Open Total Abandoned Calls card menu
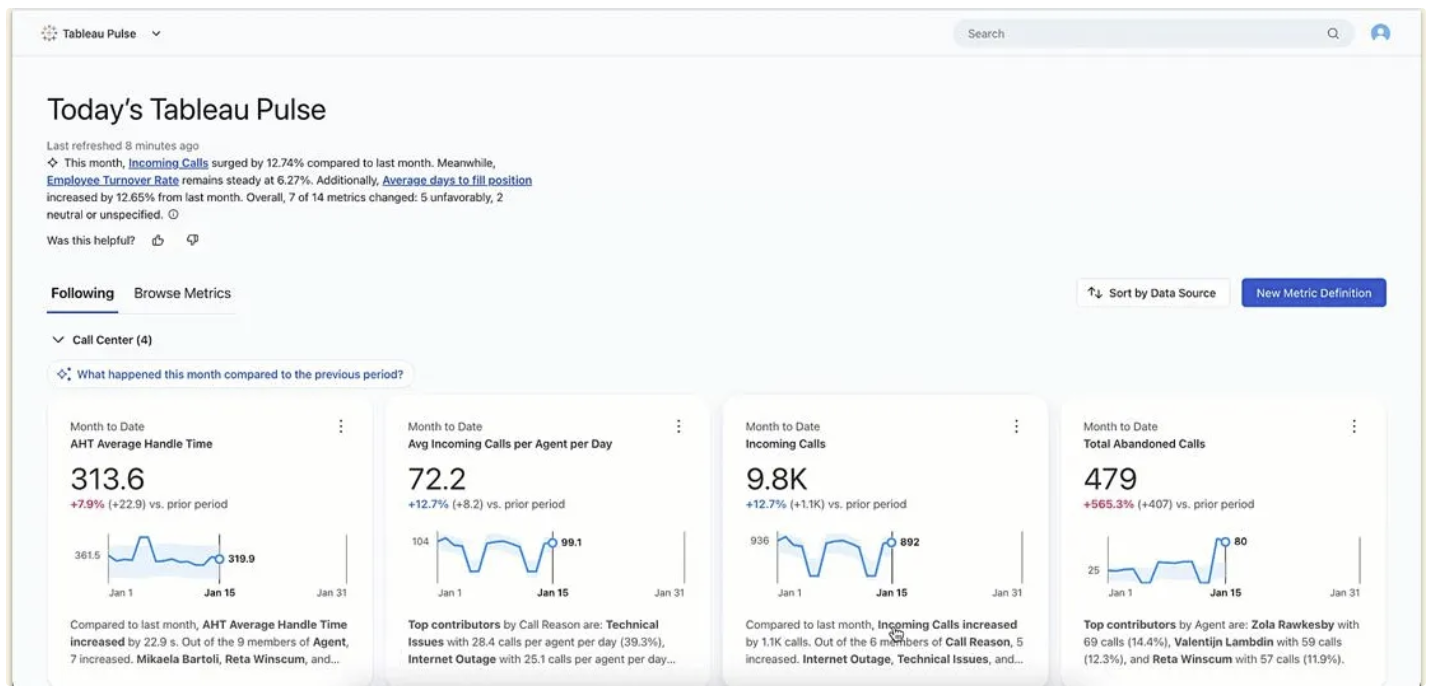This screenshot has width=1429, height=693. (x=1354, y=426)
